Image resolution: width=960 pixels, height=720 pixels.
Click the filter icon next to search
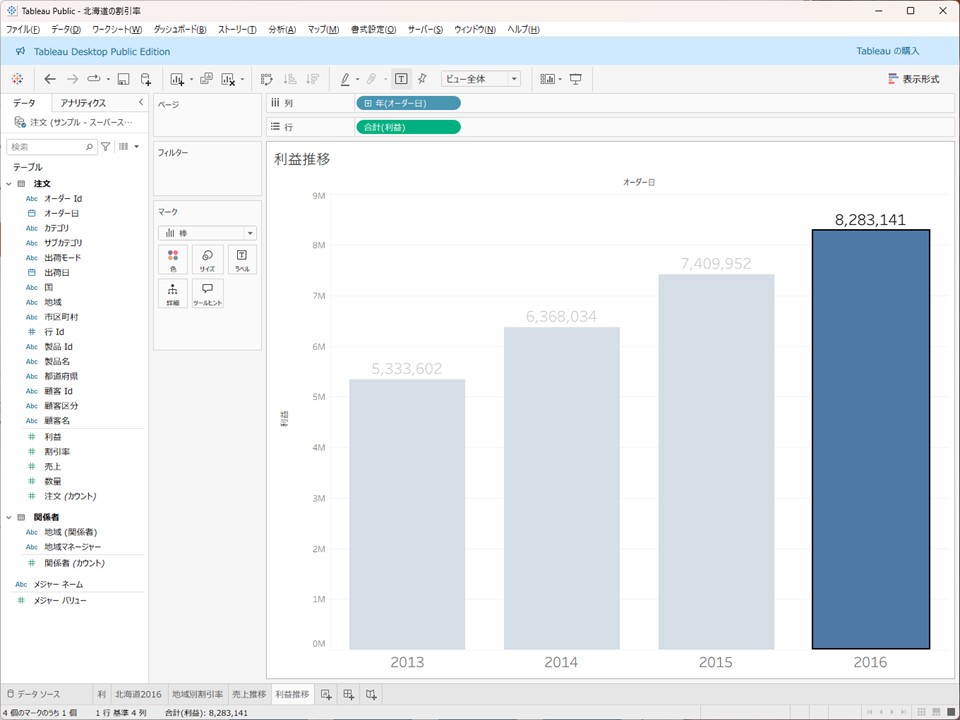106,147
